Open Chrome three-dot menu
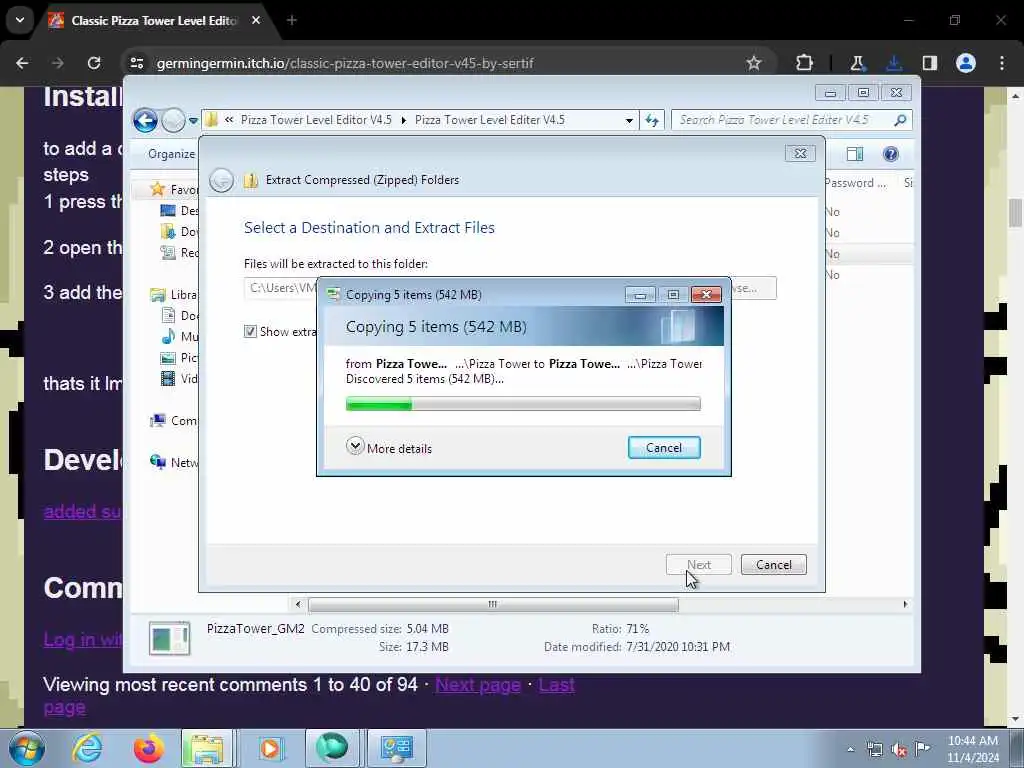This screenshot has height=768, width=1024. [x=1002, y=63]
